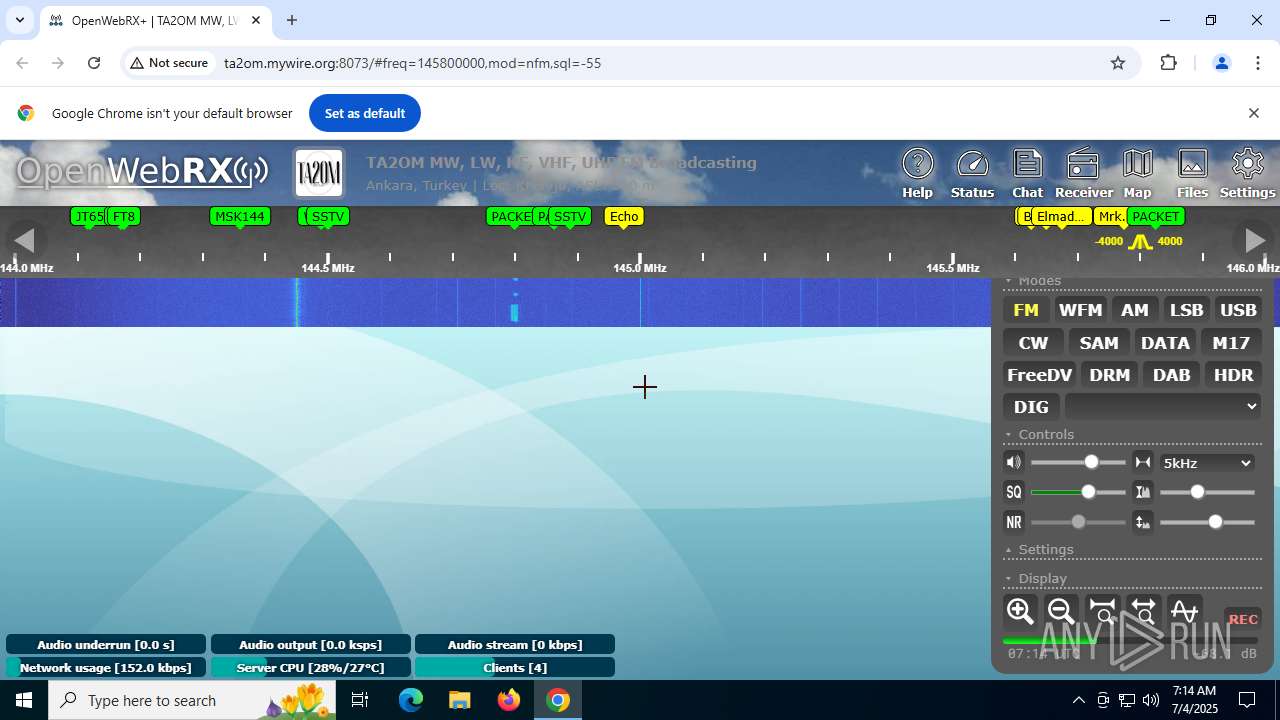The height and width of the screenshot is (720, 1280).
Task: Open the Chat panel
Action: pos(1027,174)
